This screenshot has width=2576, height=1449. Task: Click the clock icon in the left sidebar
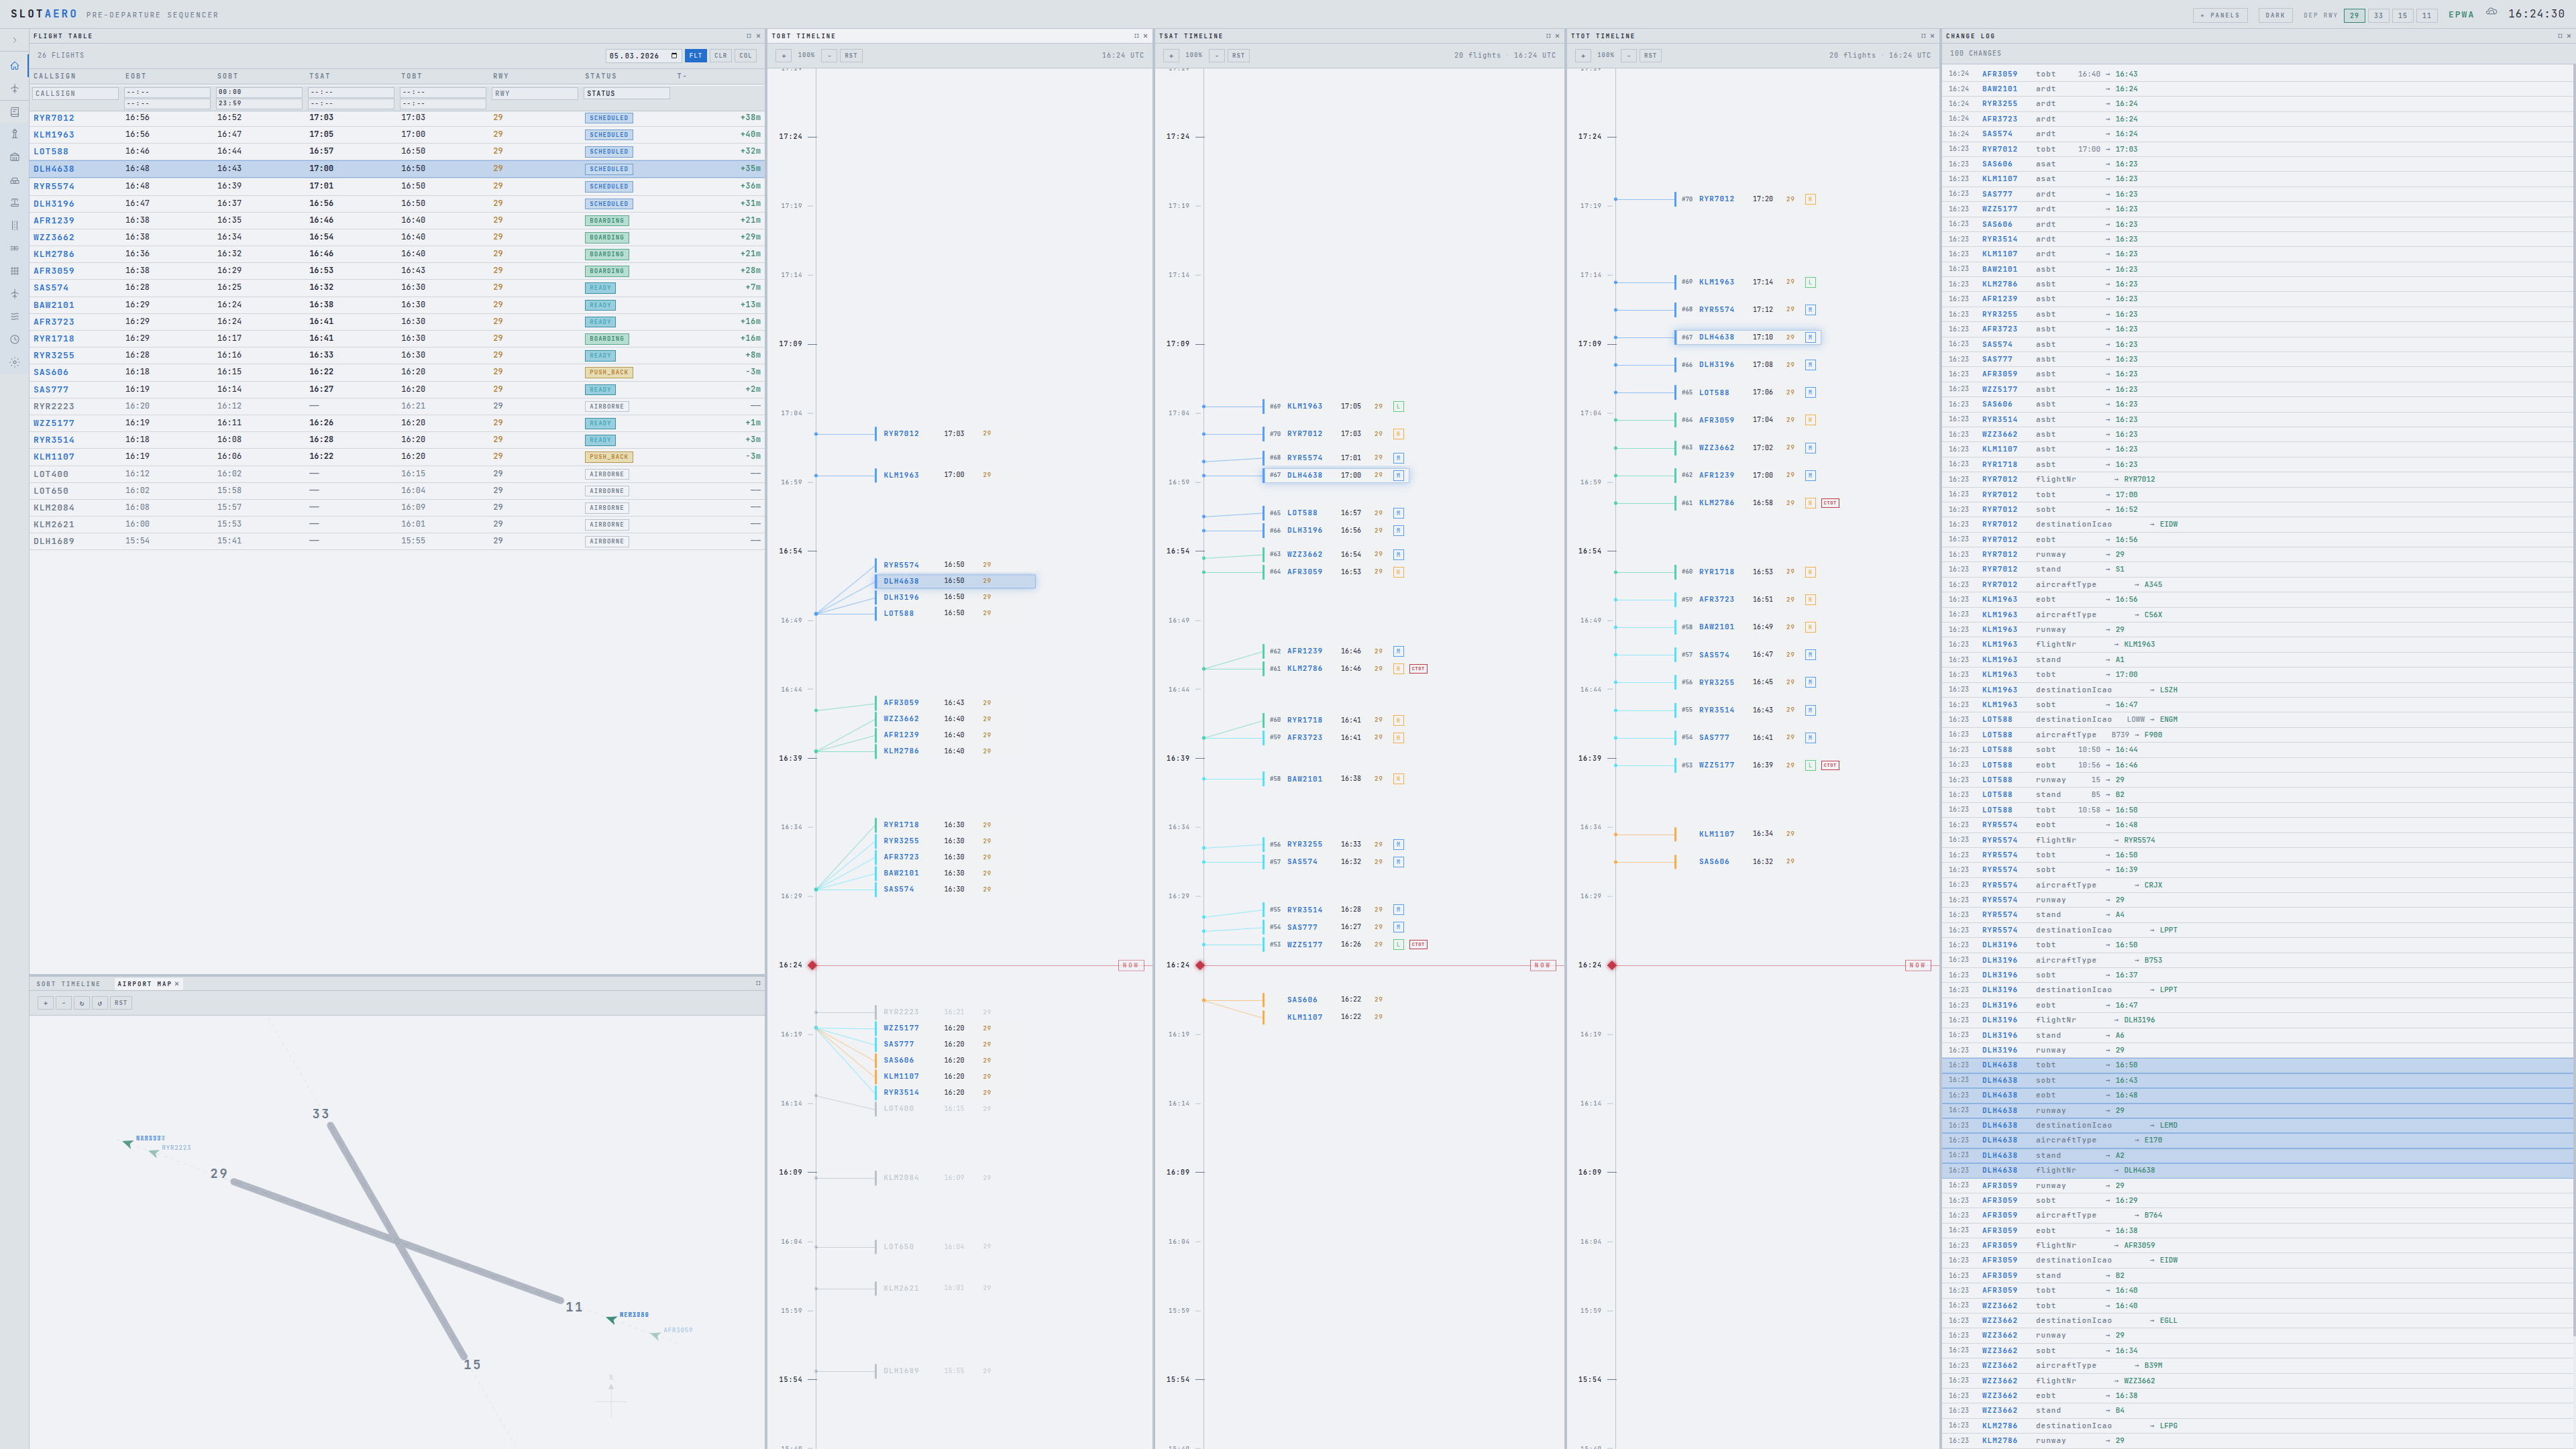pyautogui.click(x=14, y=339)
